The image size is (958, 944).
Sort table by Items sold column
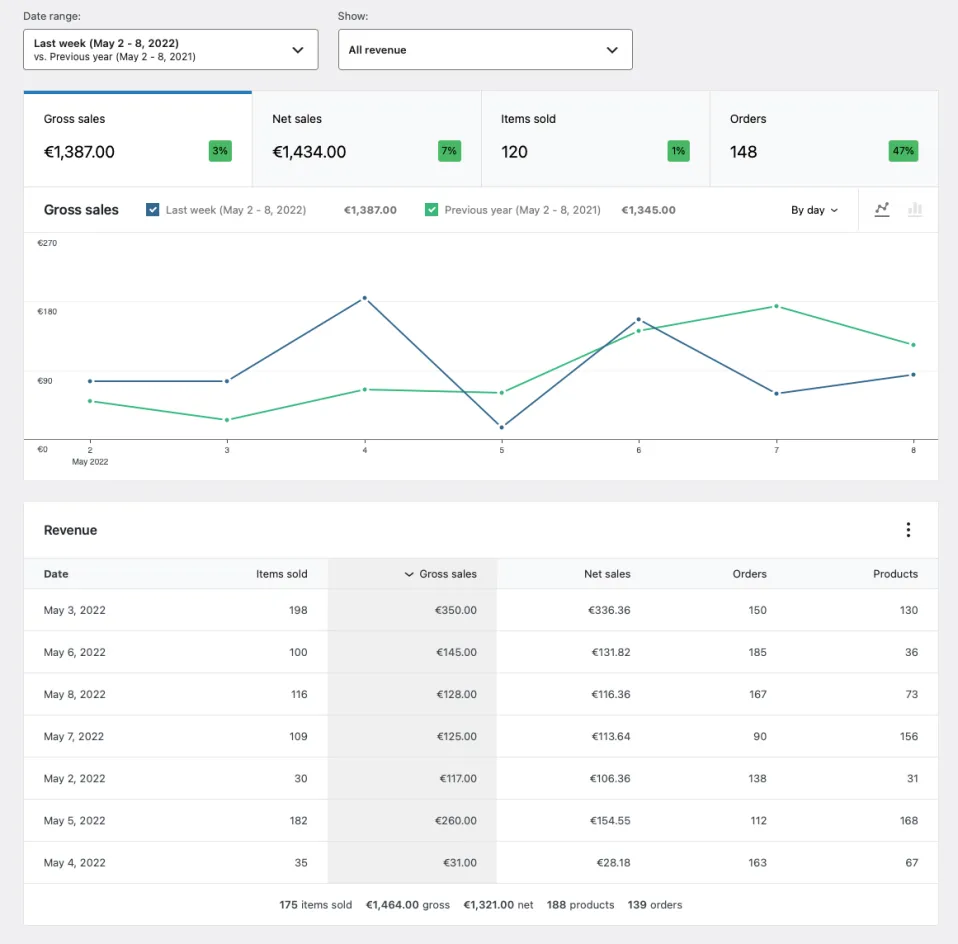282,574
